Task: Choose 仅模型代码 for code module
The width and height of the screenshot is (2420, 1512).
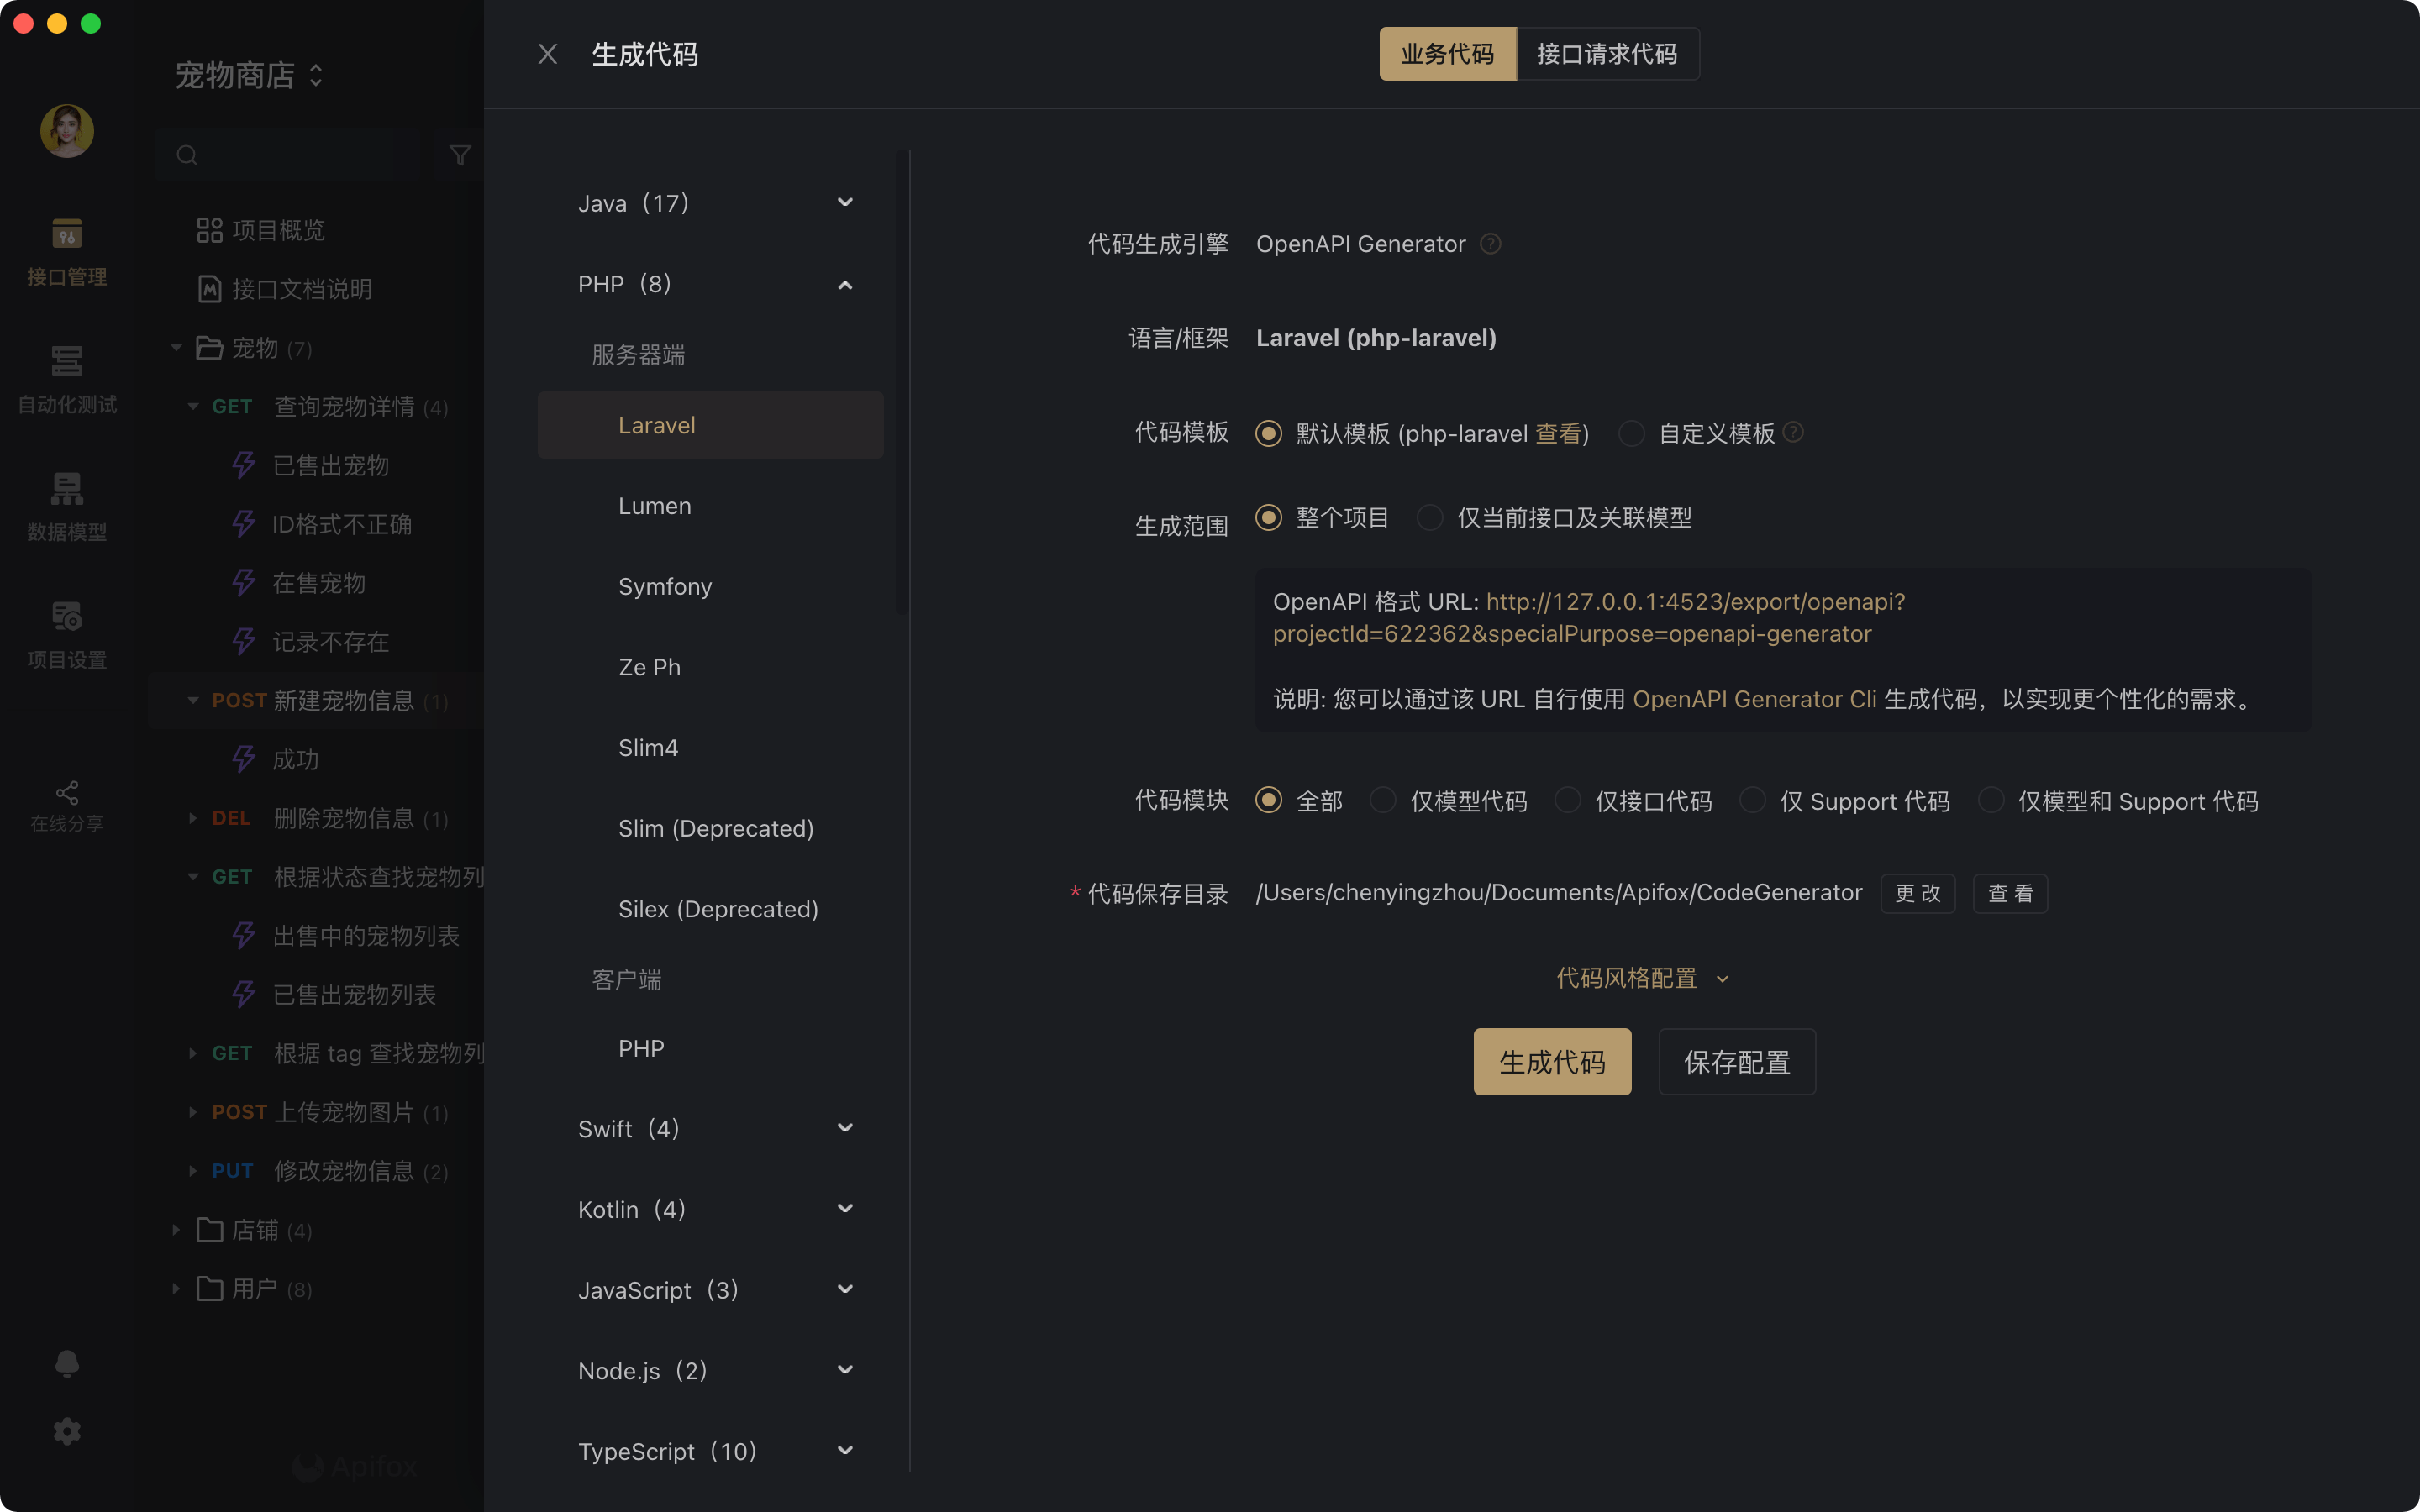Action: (x=1383, y=801)
